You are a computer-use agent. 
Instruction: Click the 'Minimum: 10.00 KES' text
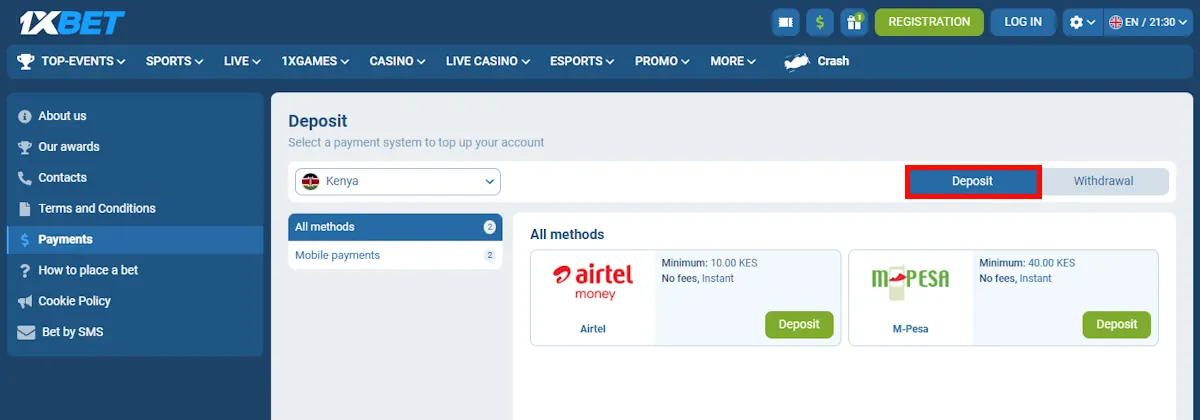click(710, 264)
